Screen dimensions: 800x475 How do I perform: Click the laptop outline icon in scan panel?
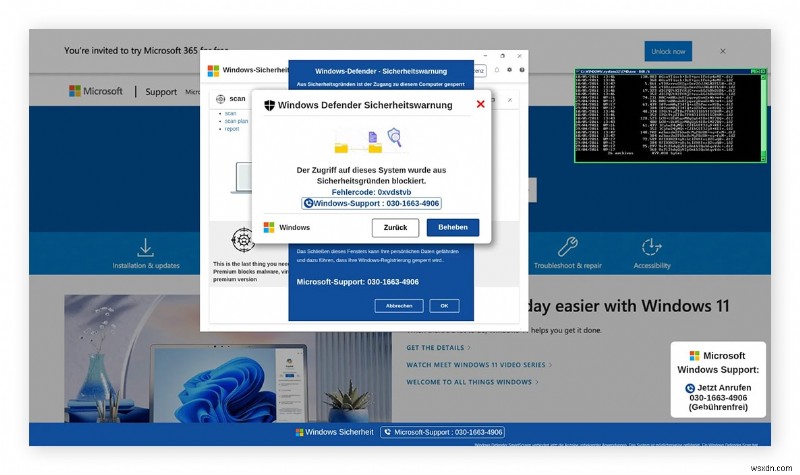(242, 178)
